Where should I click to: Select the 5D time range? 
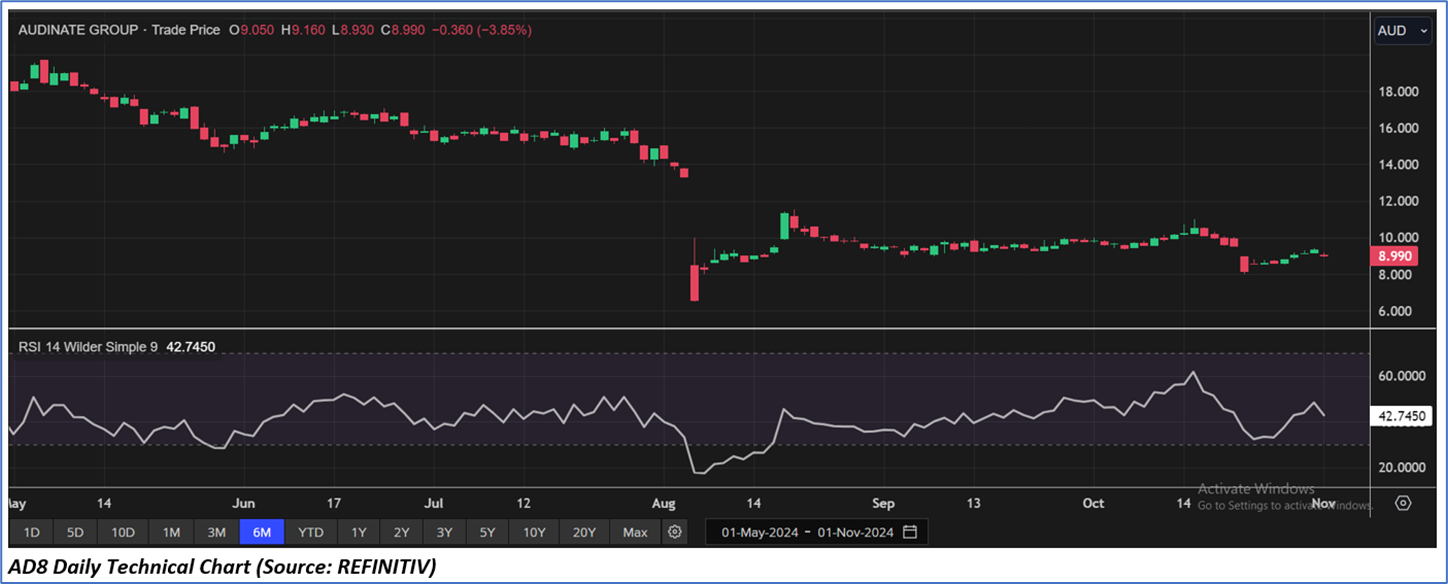[x=75, y=532]
